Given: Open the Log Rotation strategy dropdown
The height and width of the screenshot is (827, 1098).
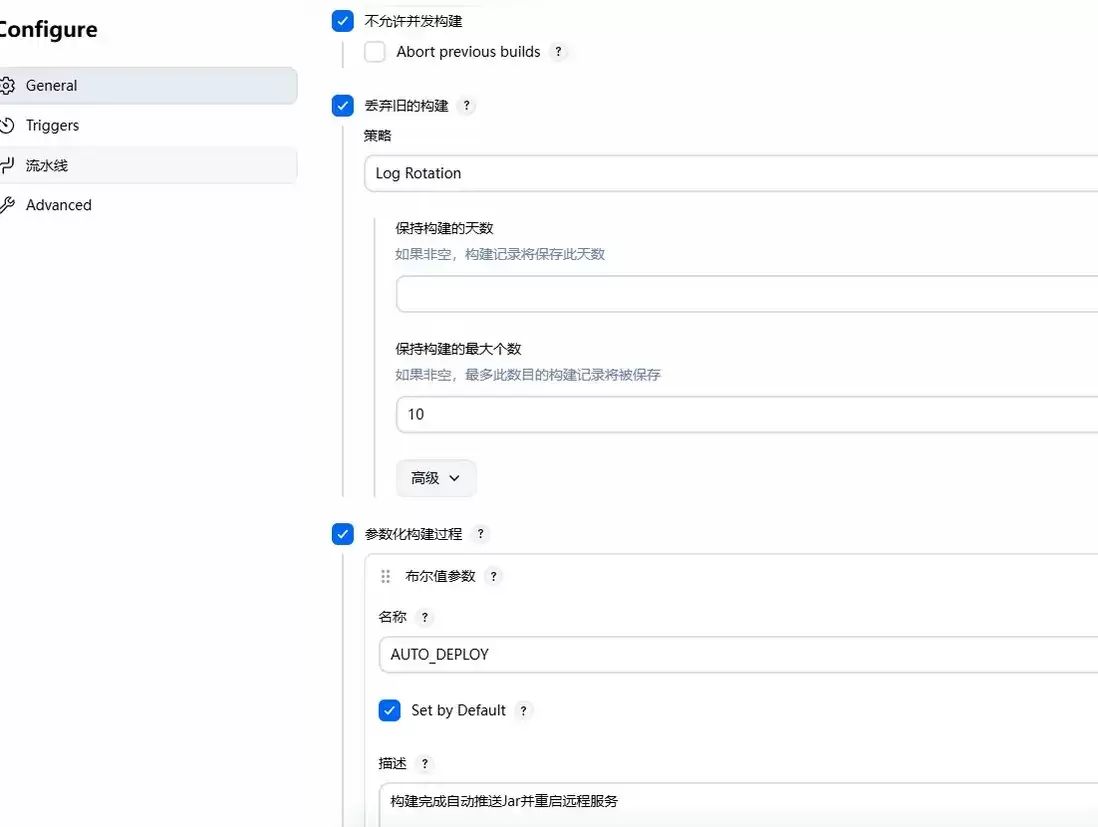Looking at the screenshot, I should point(731,174).
